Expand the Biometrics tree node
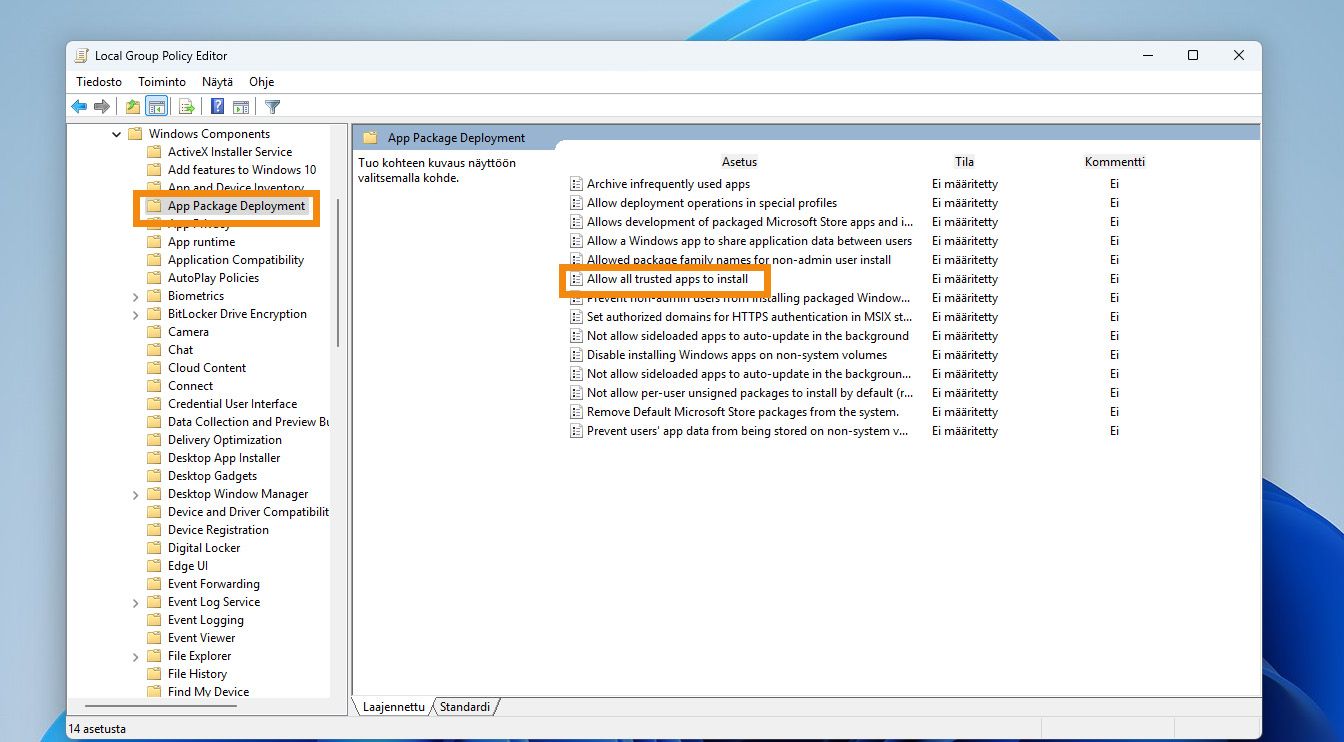The image size is (1344, 742). pos(135,296)
